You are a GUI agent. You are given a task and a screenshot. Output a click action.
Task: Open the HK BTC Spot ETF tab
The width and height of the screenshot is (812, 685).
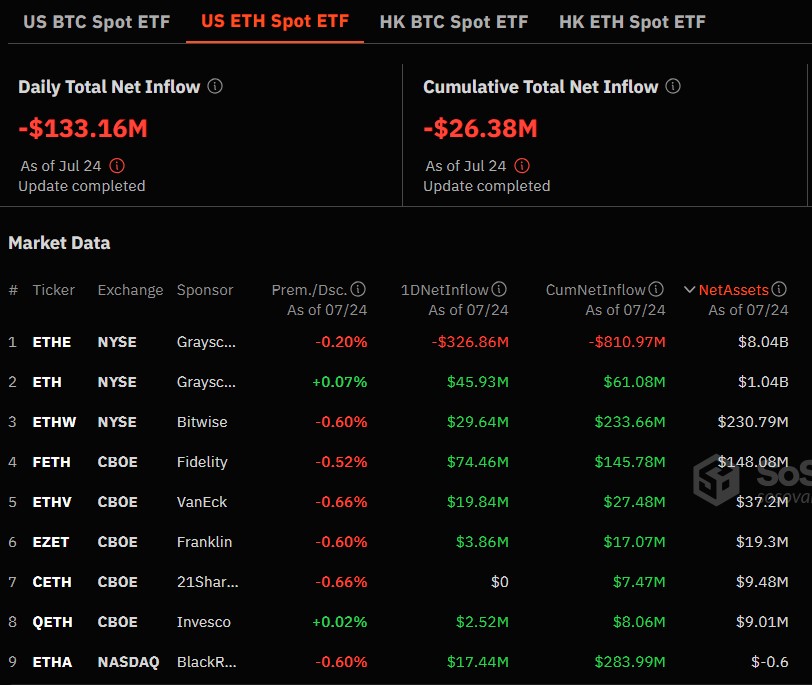(x=454, y=22)
